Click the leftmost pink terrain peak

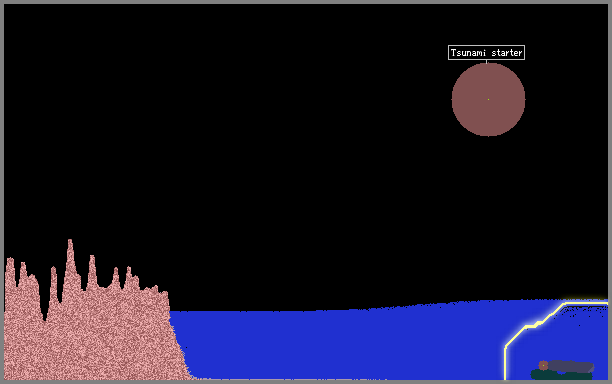10,269
